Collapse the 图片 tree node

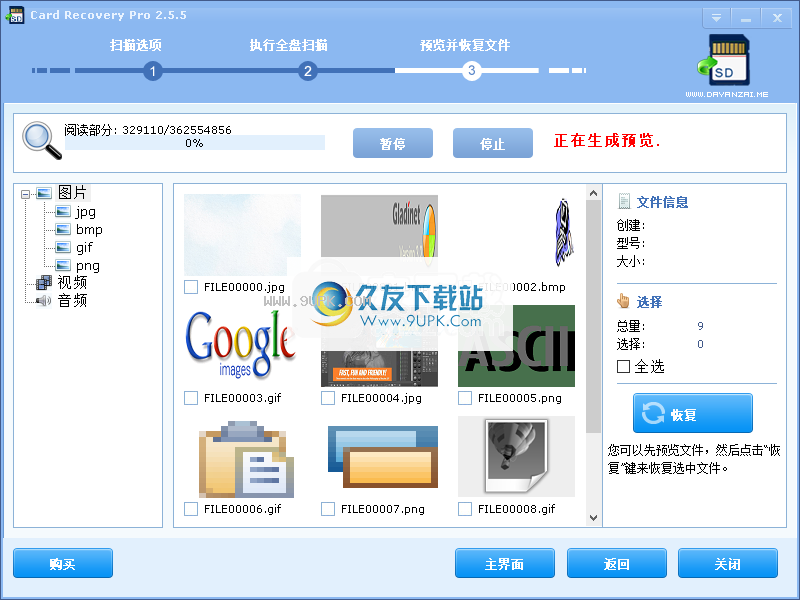pyautogui.click(x=26, y=194)
